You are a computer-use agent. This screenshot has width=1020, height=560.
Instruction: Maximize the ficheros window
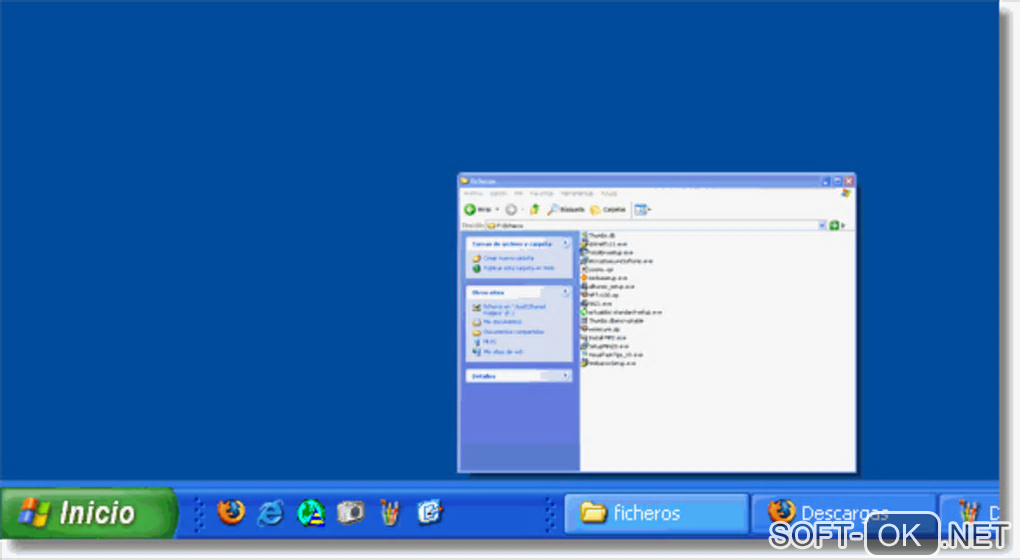pyautogui.click(x=837, y=181)
